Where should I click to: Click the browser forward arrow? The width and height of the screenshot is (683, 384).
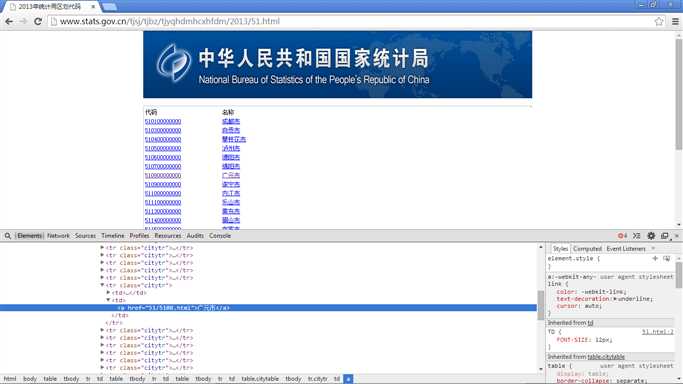[x=24, y=21]
